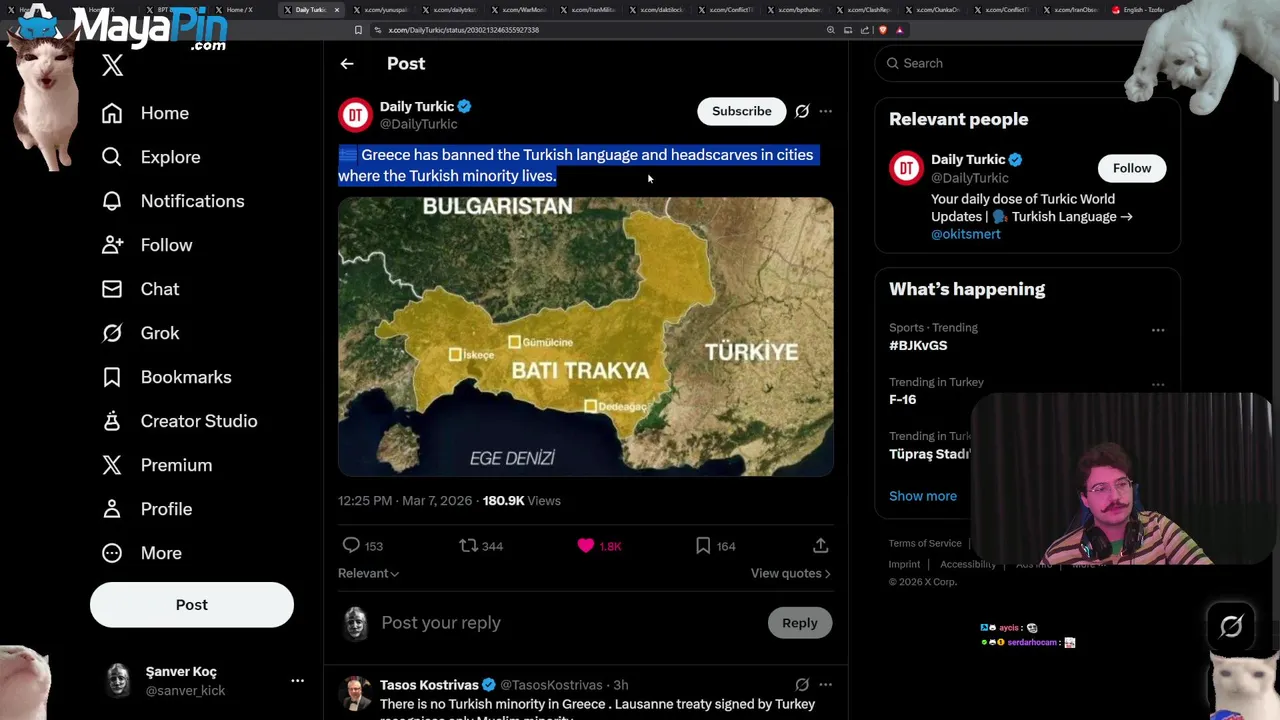This screenshot has height=720, width=1280.
Task: Open Tasos Kostrivas avatar on reply
Action: pyautogui.click(x=355, y=692)
